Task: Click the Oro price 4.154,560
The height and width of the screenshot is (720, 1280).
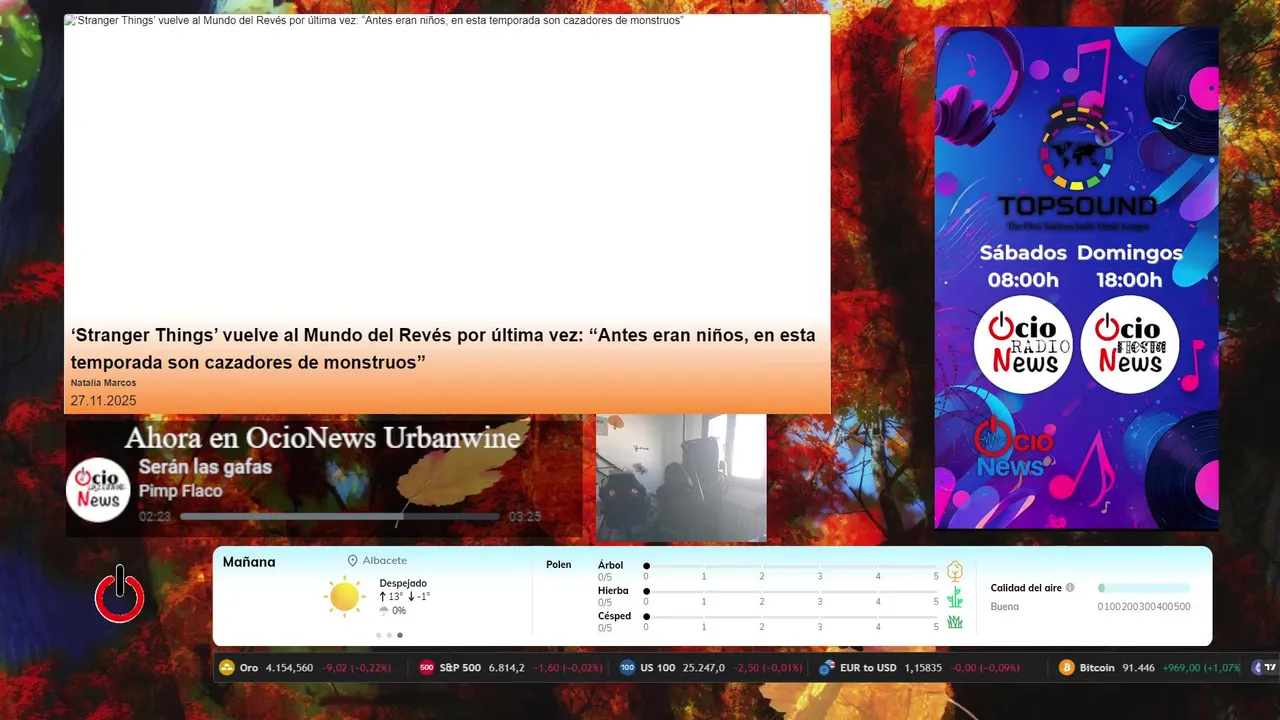Action: click(289, 667)
